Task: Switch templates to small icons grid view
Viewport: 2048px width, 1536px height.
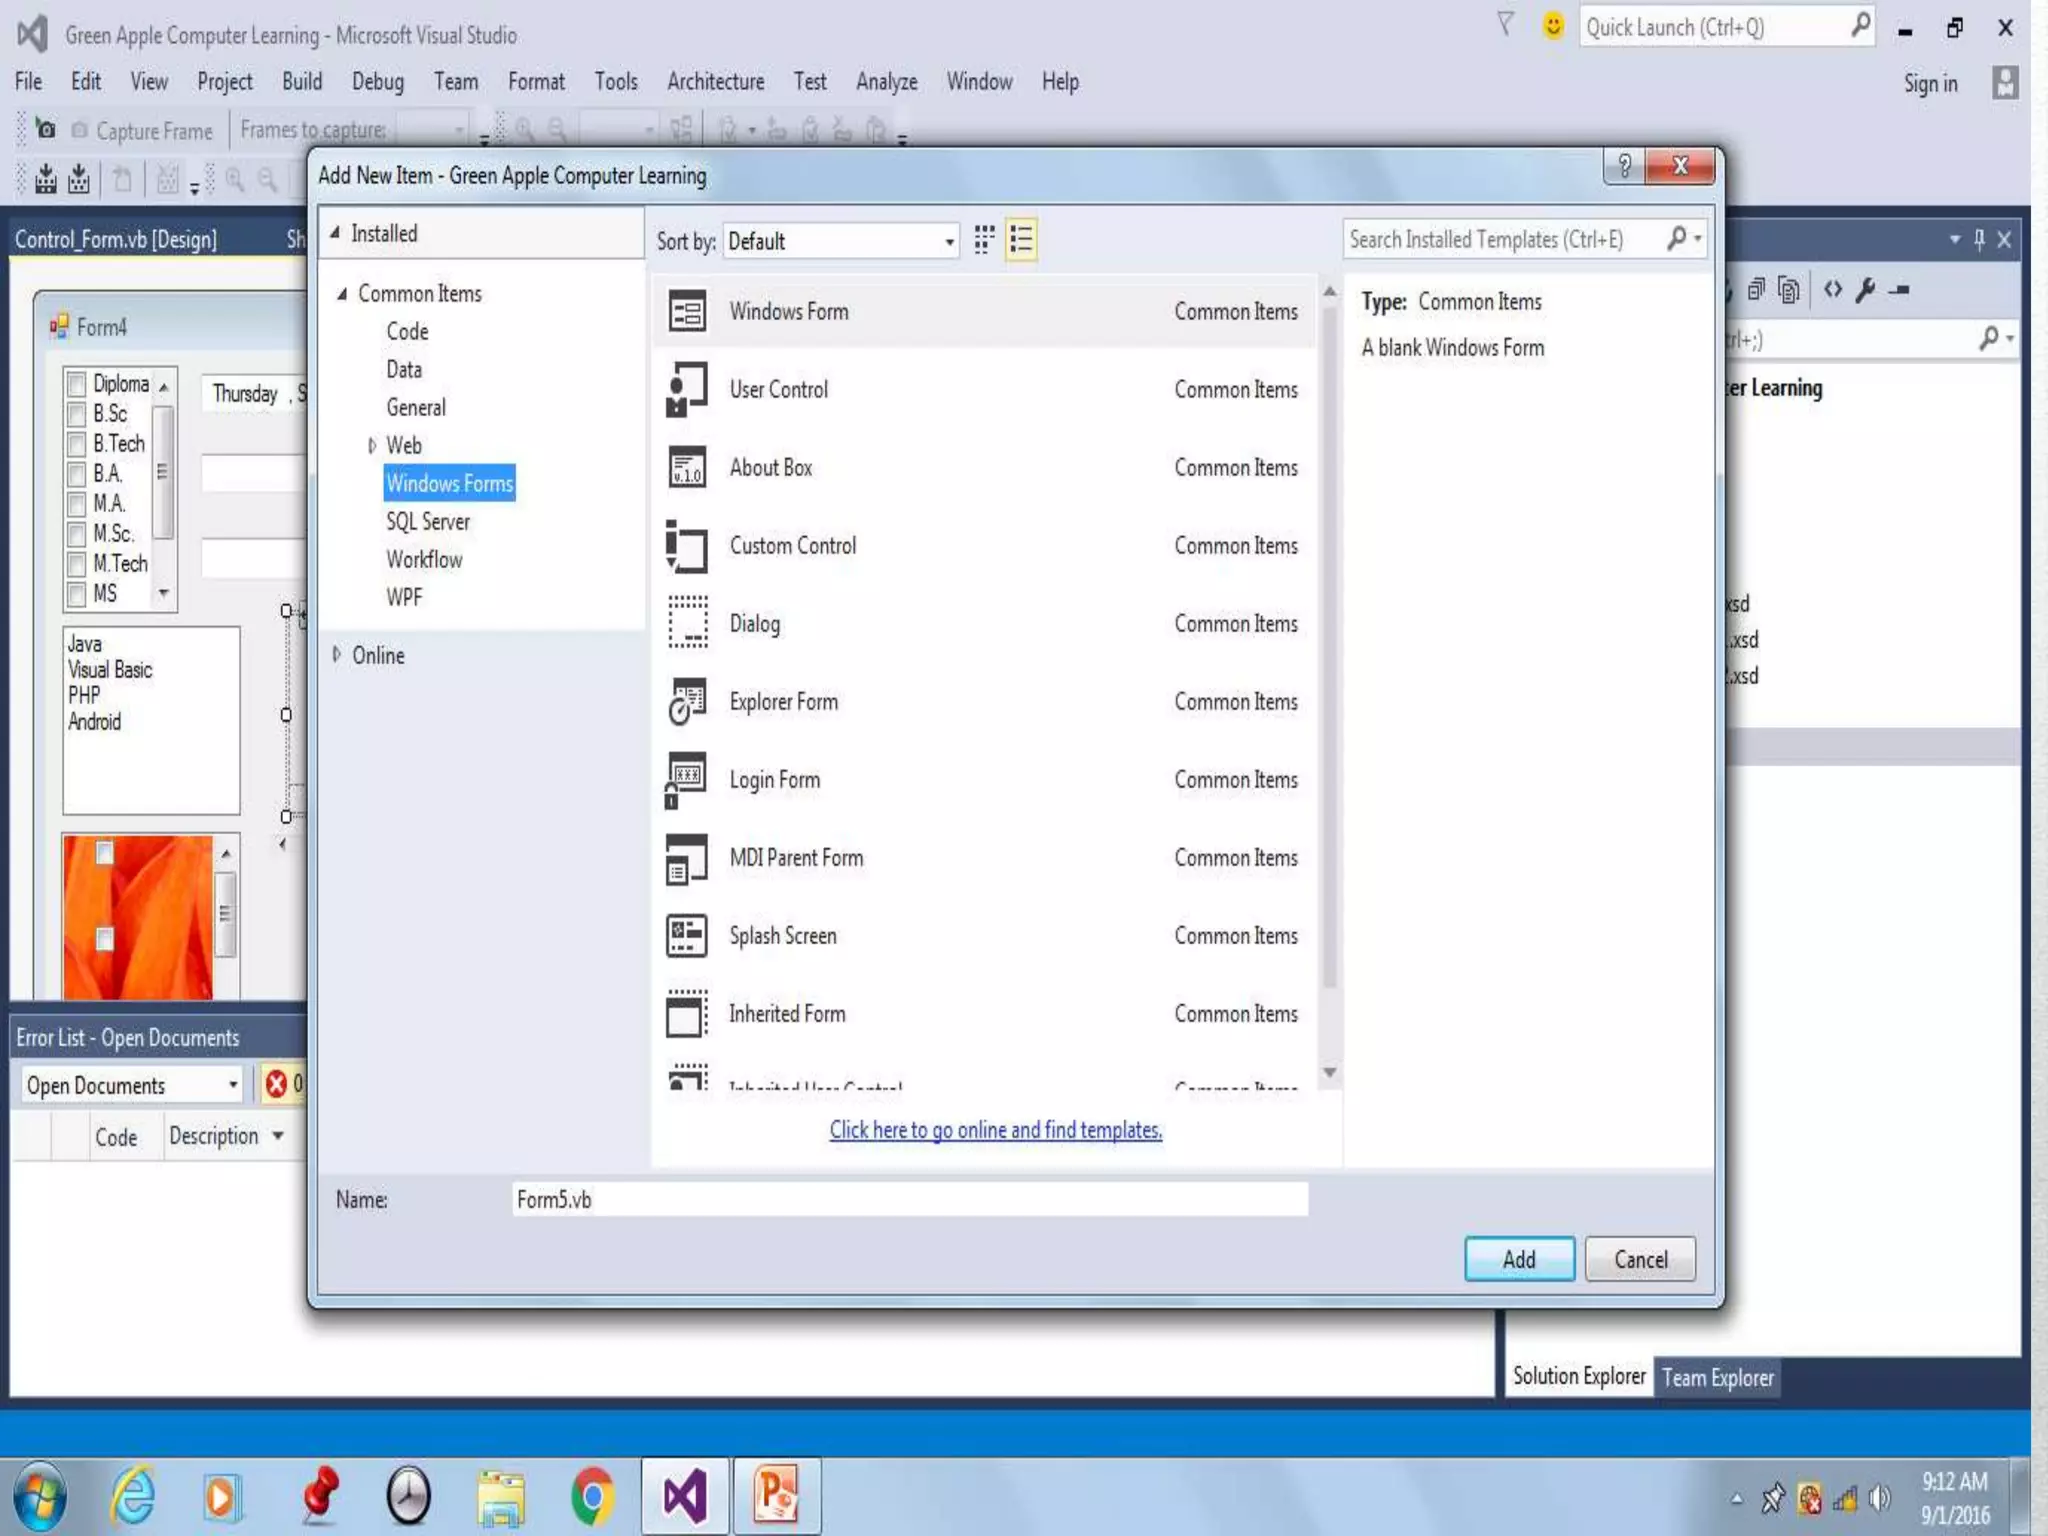Action: pyautogui.click(x=984, y=240)
